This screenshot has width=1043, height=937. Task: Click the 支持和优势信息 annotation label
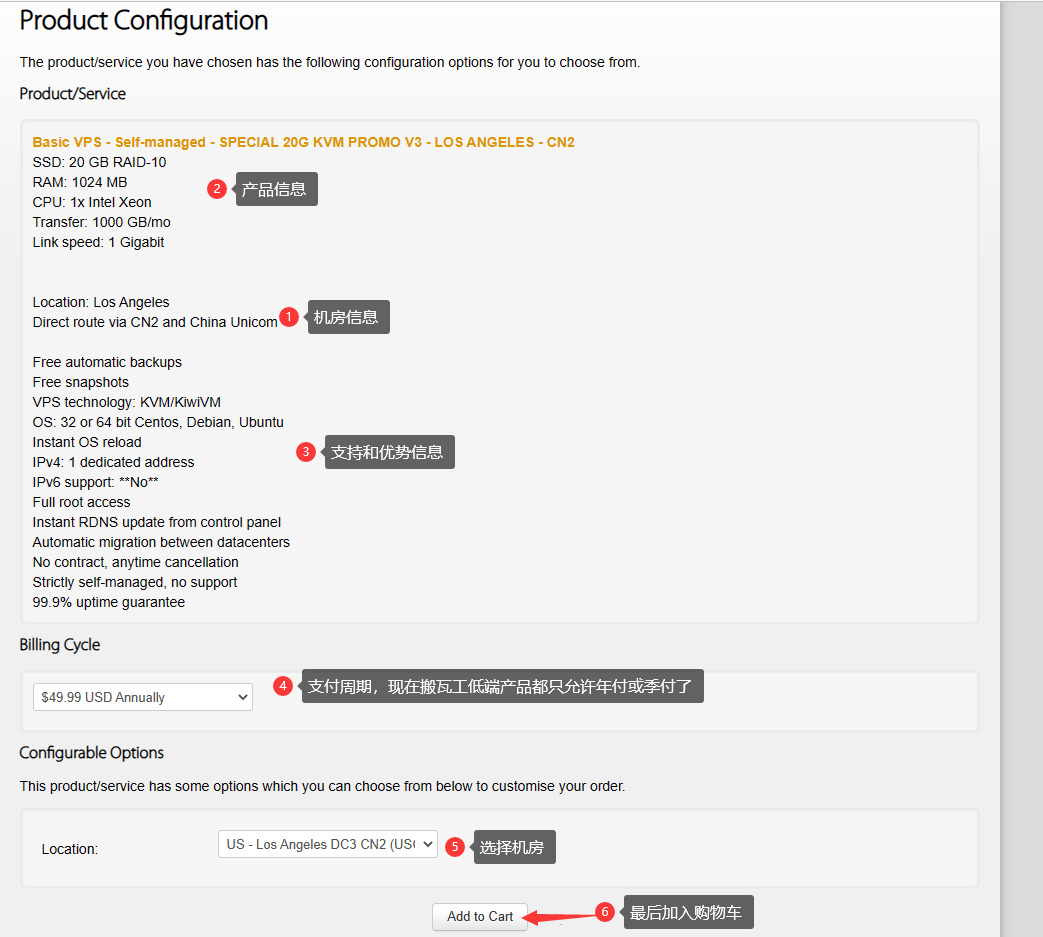coord(388,452)
